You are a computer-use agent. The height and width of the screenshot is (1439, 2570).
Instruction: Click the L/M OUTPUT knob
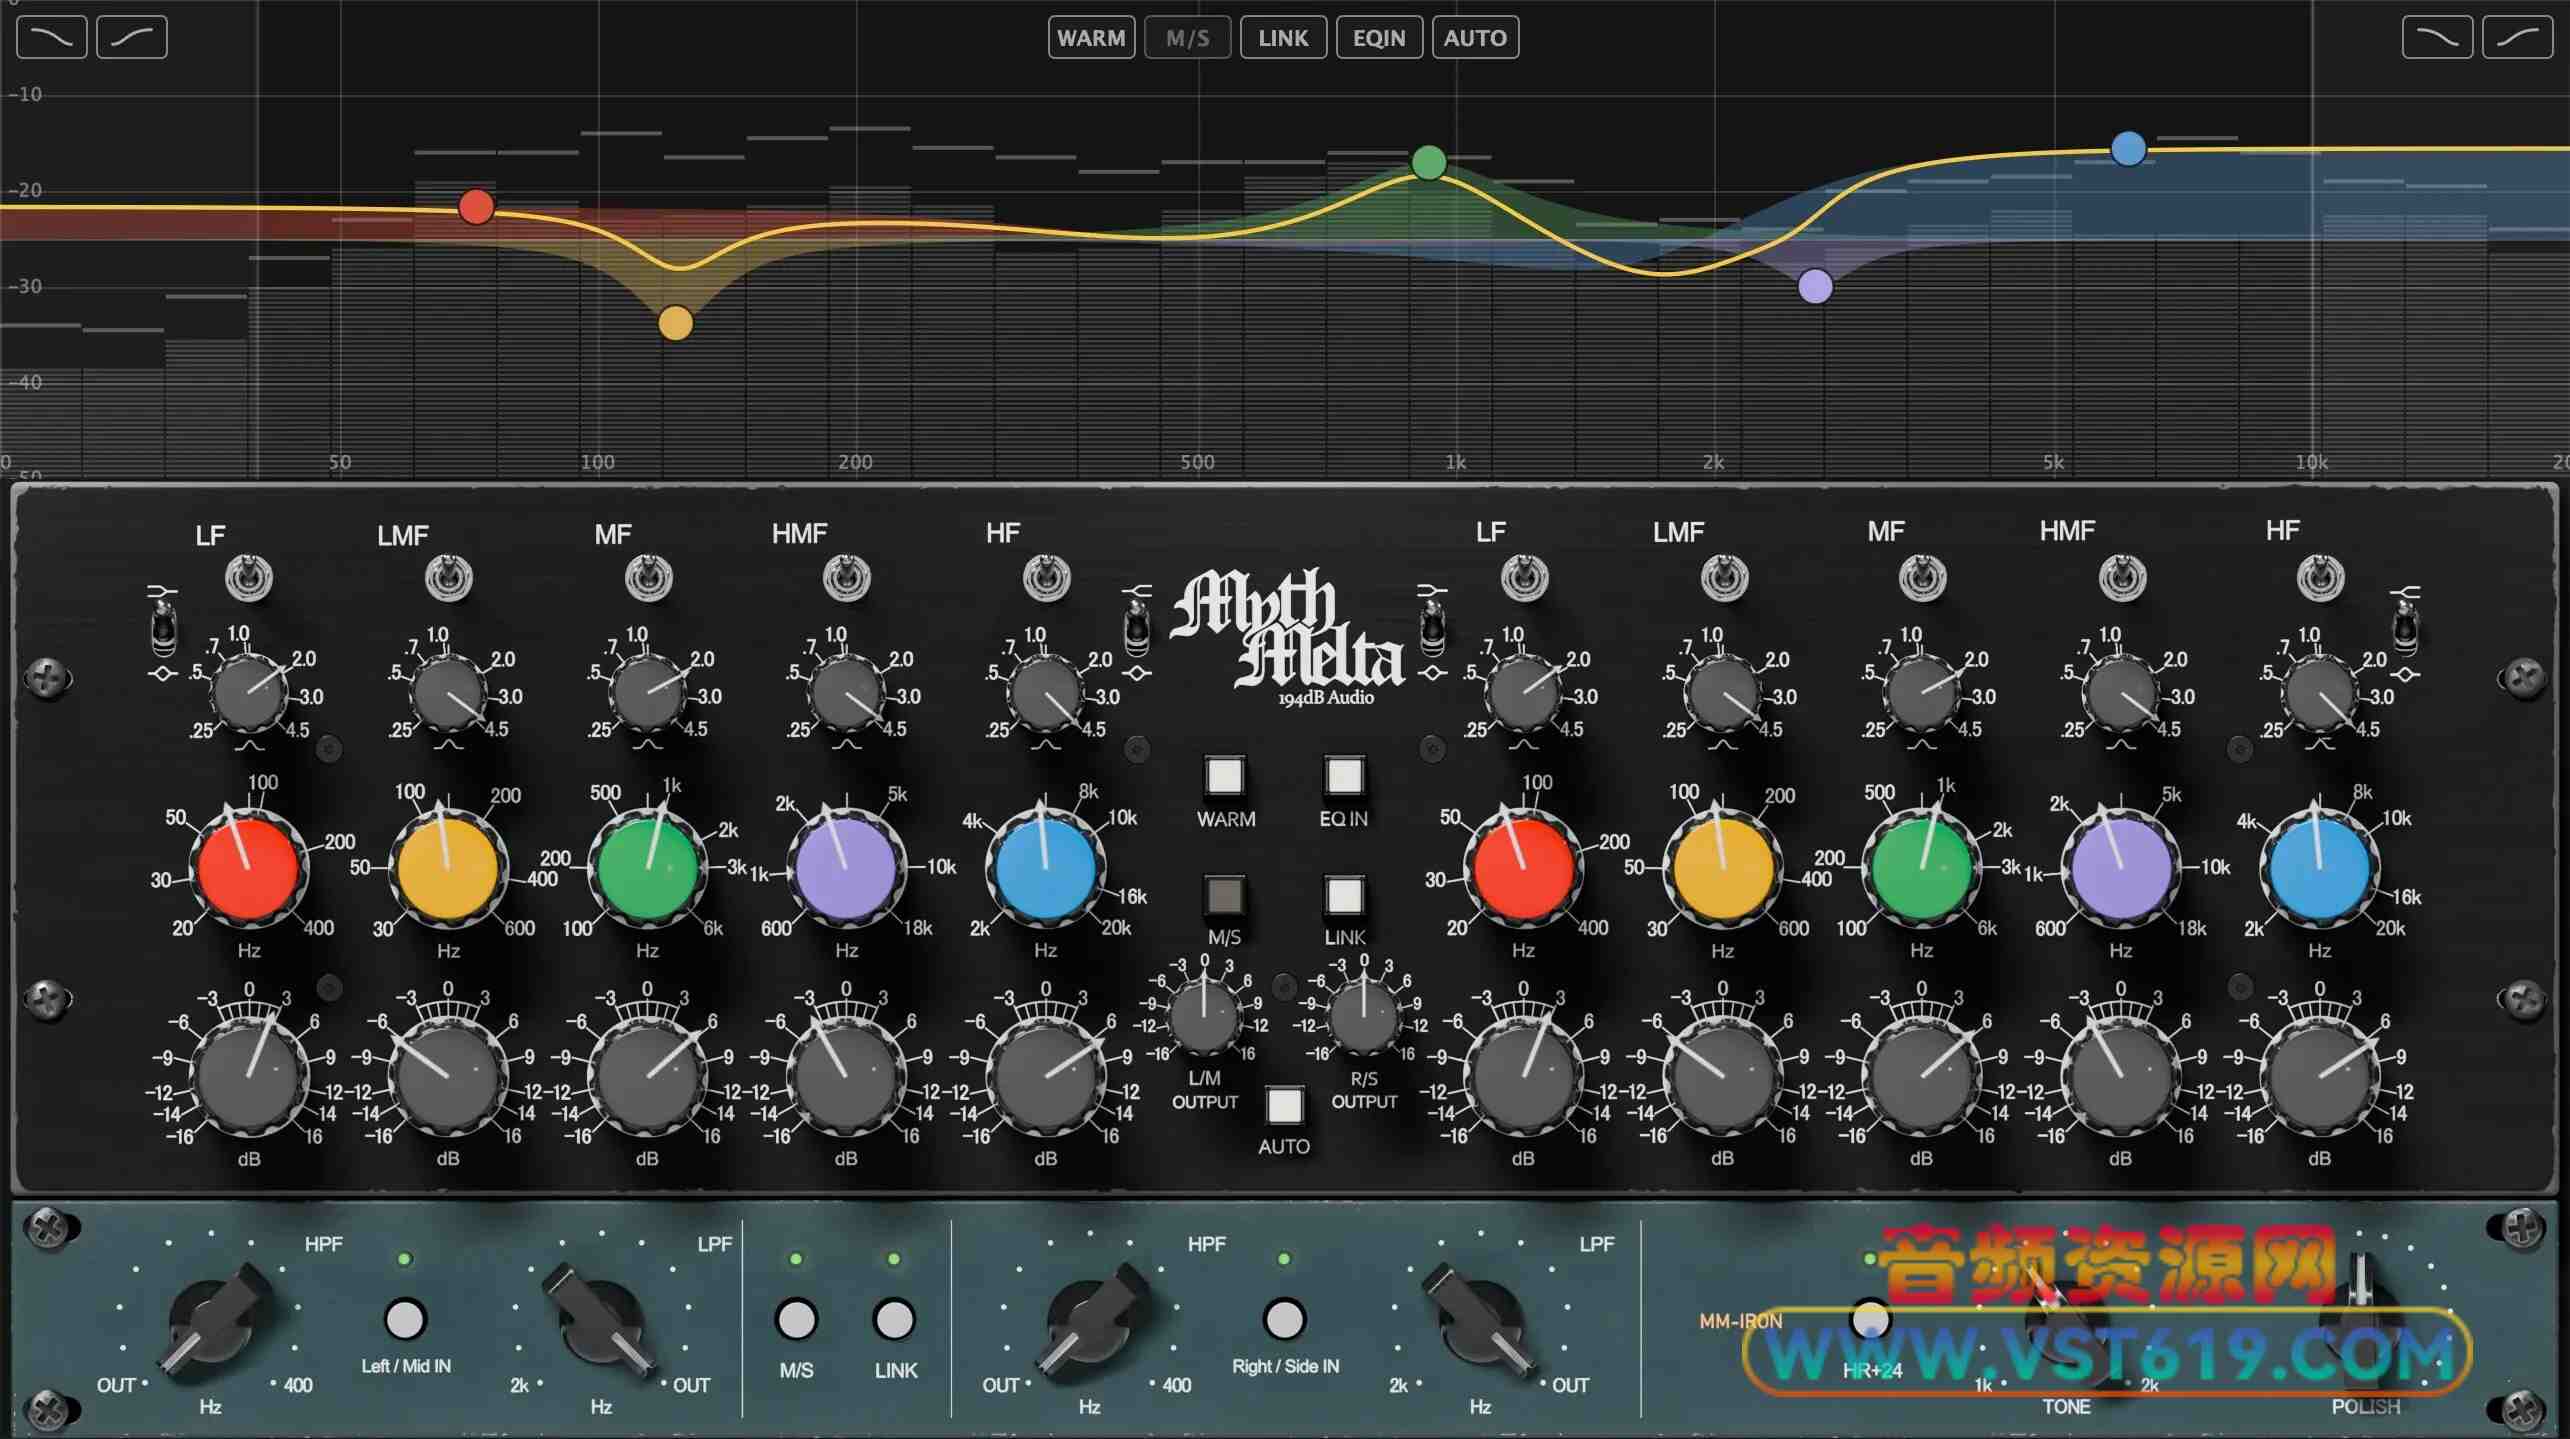coord(1205,1016)
